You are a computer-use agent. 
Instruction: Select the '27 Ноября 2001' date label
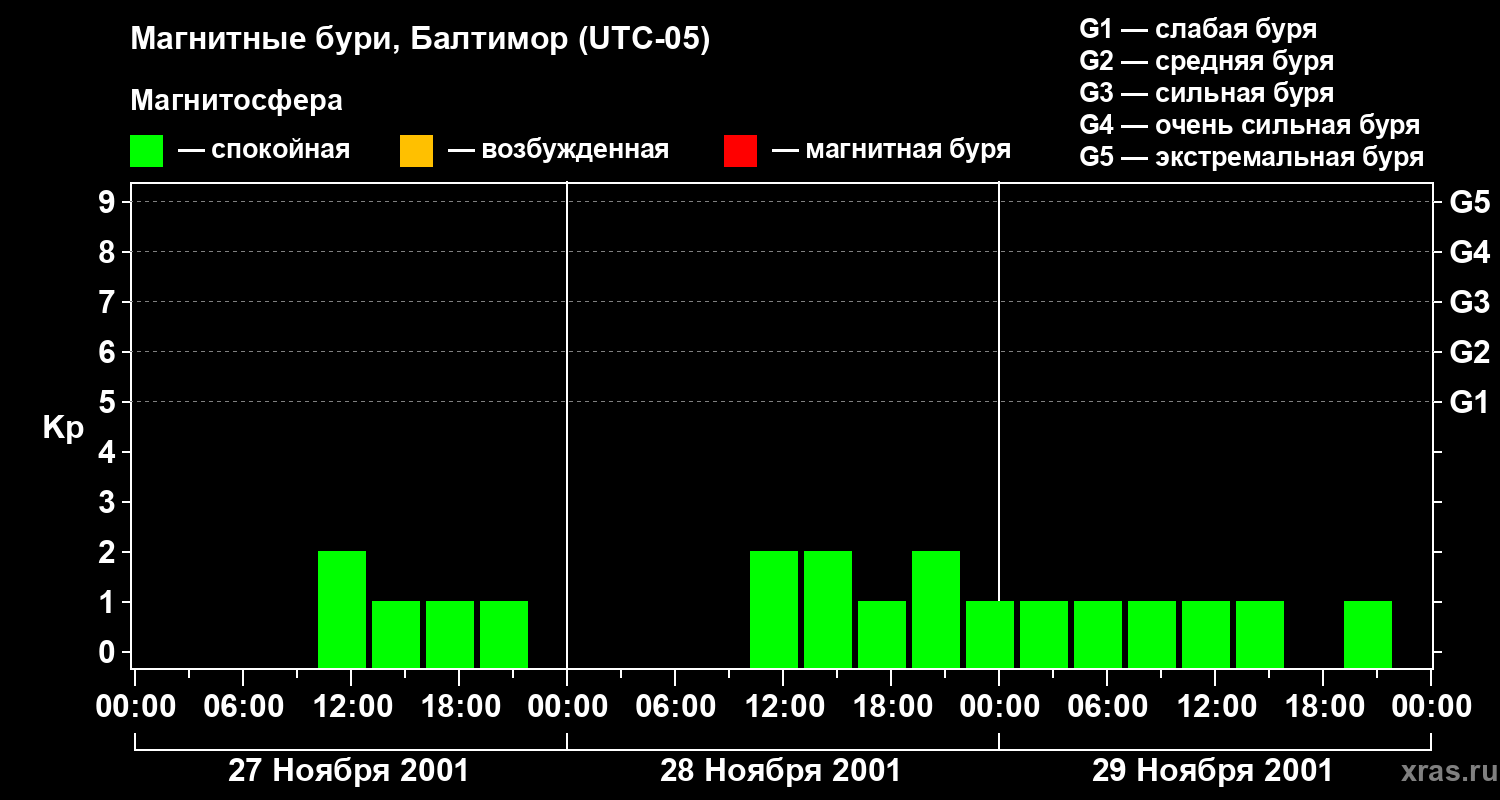pyautogui.click(x=348, y=771)
